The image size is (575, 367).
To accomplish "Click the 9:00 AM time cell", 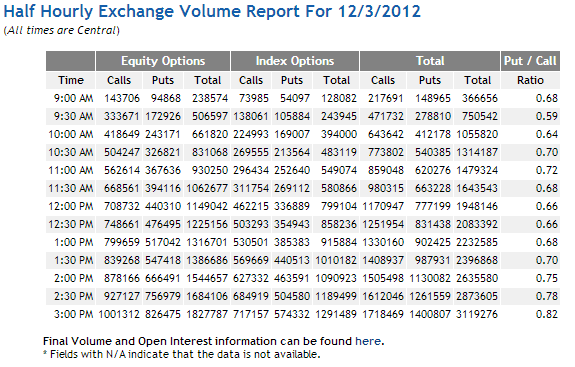I will click(x=73, y=98).
